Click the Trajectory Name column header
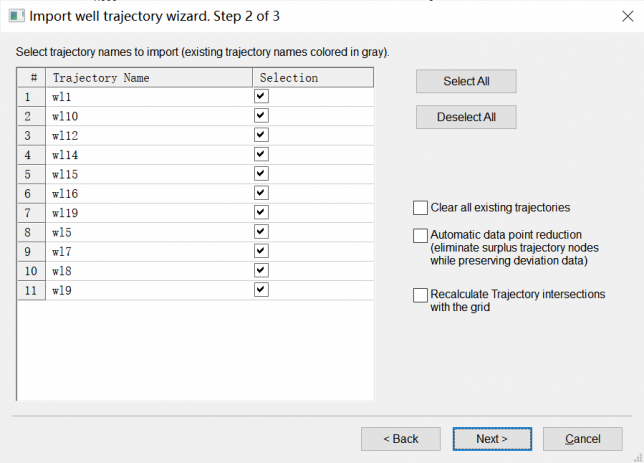644x463 pixels. pos(149,77)
